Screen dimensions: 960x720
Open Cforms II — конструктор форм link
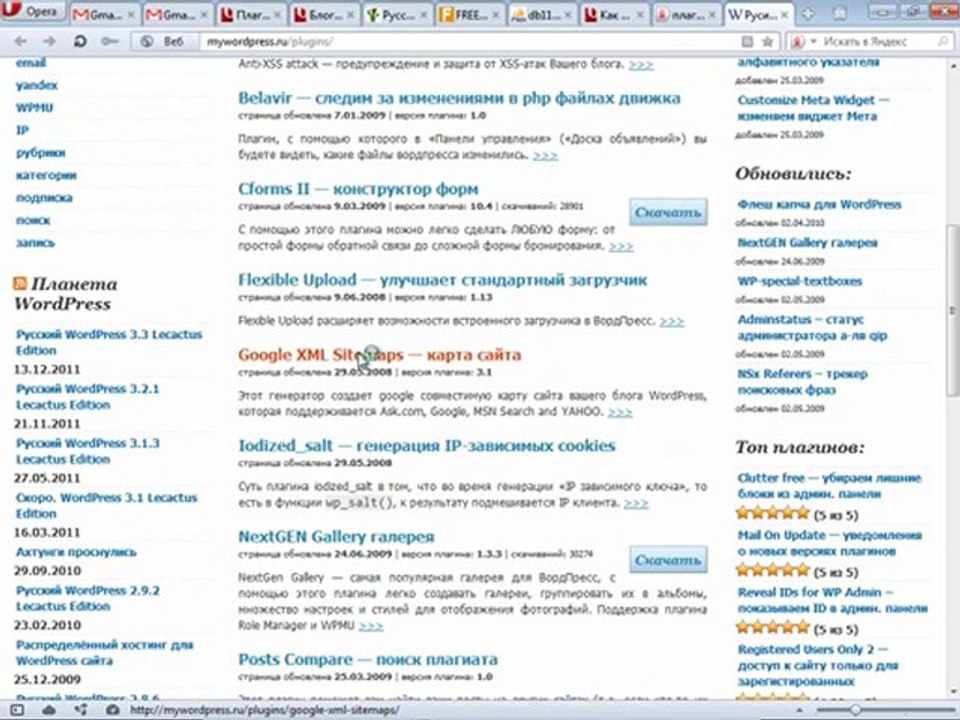pos(358,189)
